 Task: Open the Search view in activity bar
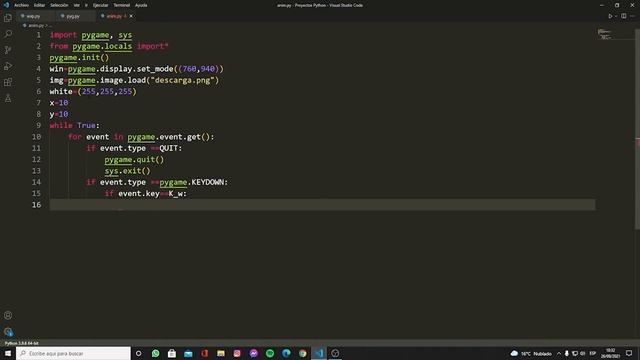pyautogui.click(x=8, y=34)
